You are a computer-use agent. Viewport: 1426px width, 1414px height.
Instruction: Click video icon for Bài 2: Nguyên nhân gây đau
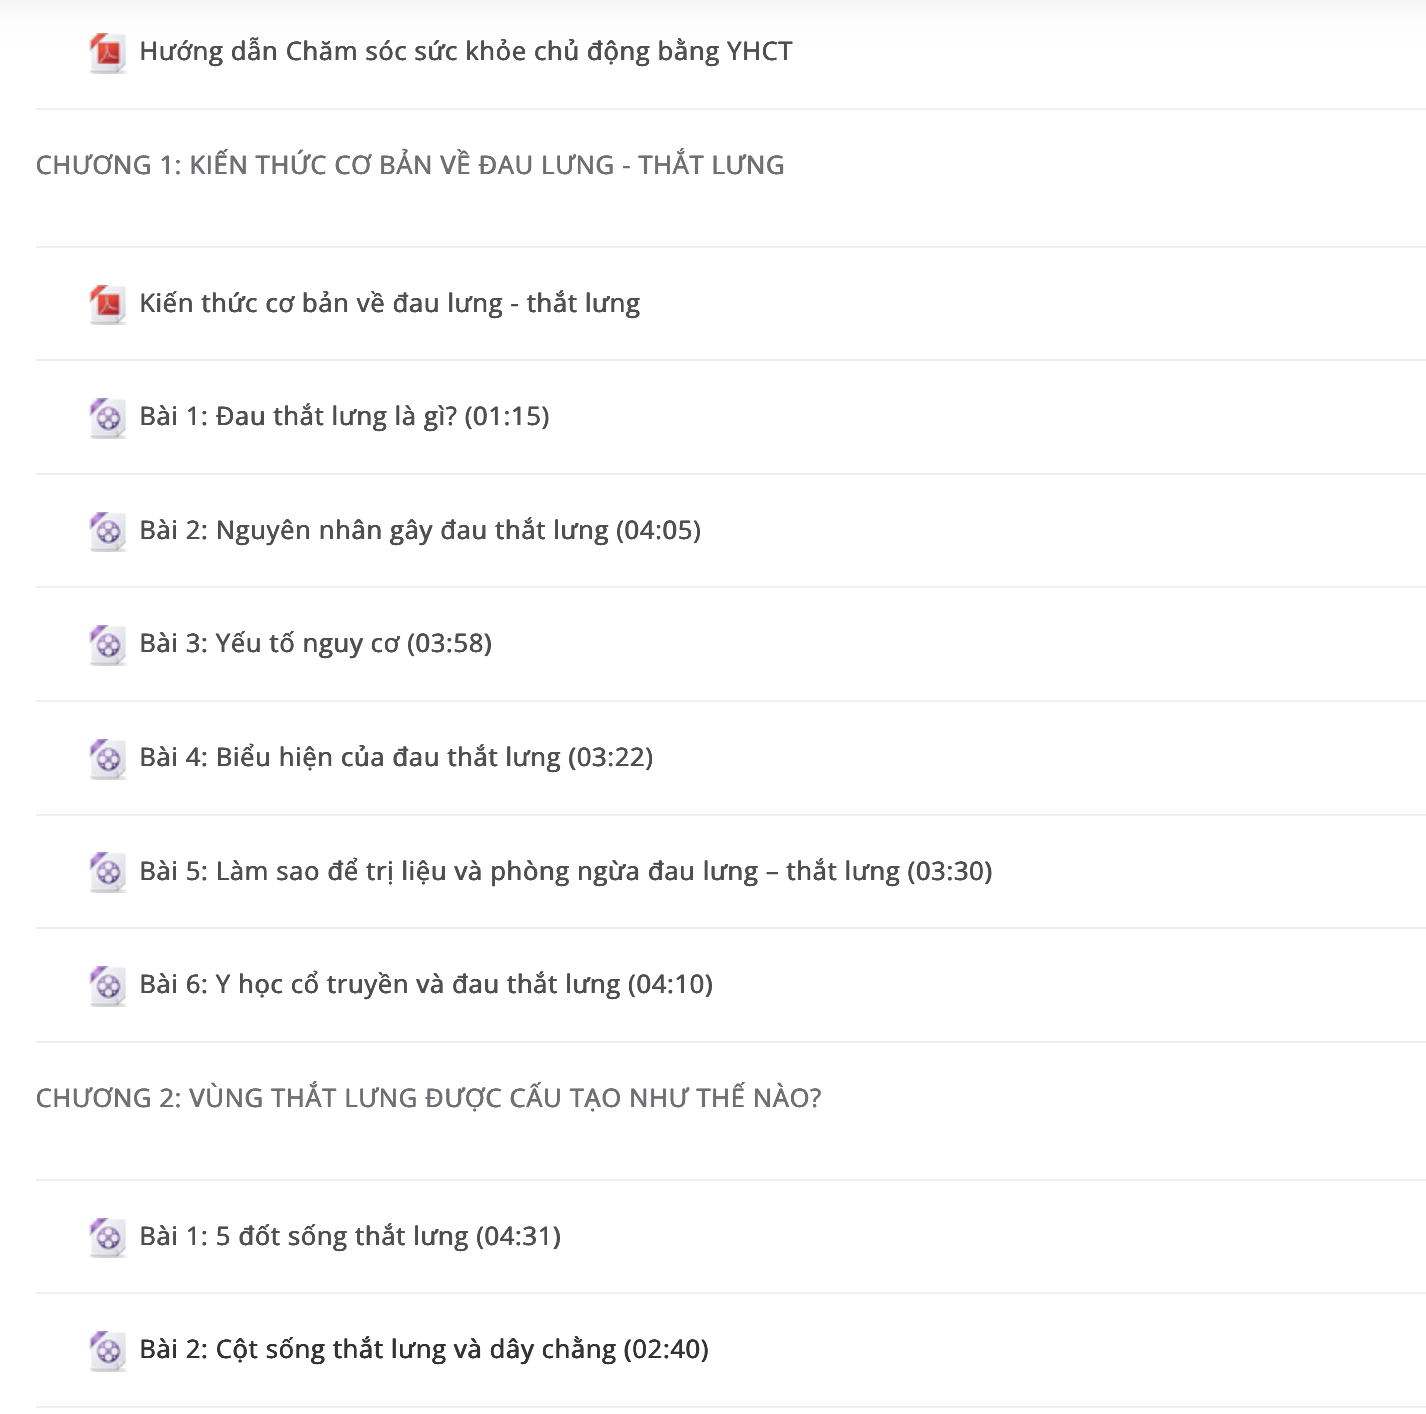pyautogui.click(x=107, y=531)
